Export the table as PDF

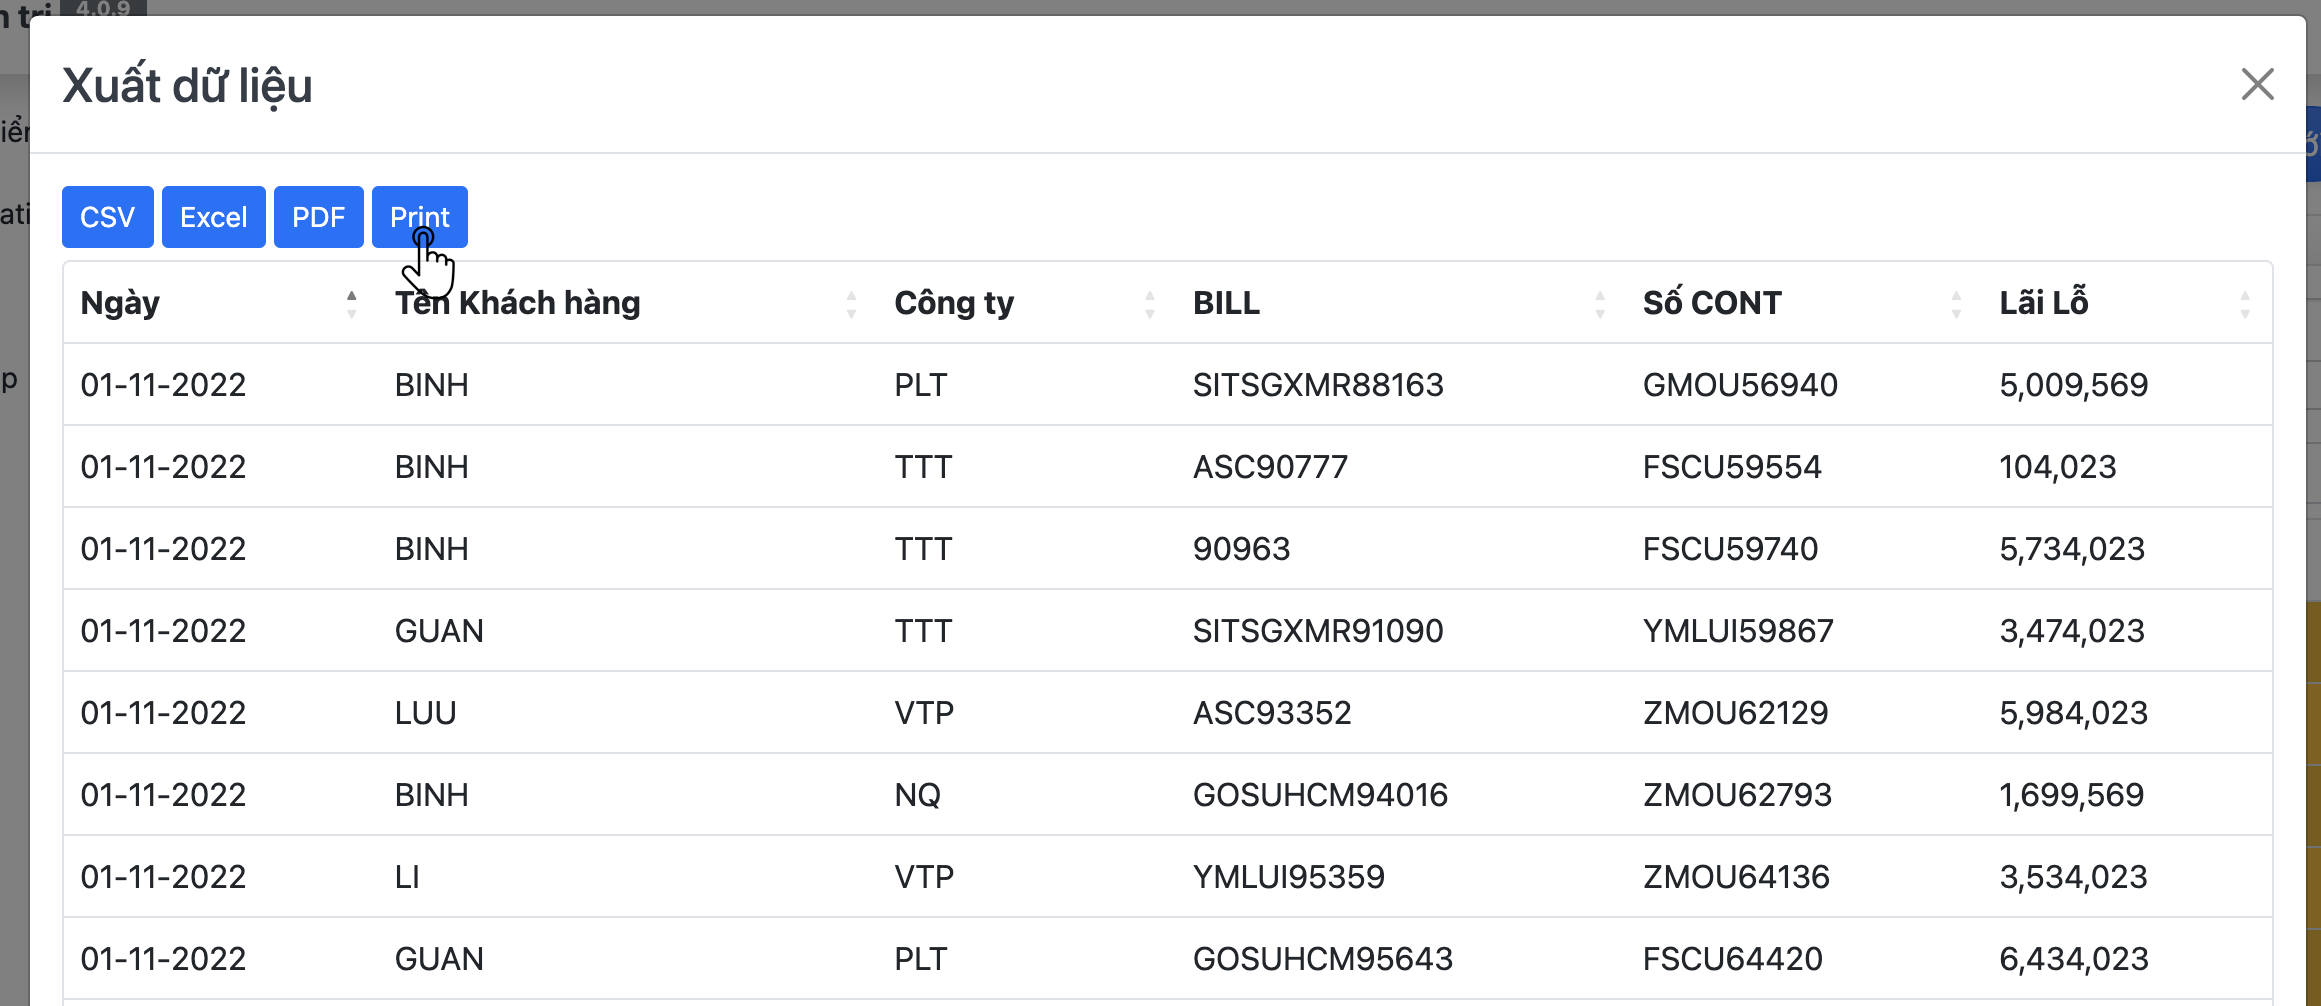pyautogui.click(x=318, y=217)
